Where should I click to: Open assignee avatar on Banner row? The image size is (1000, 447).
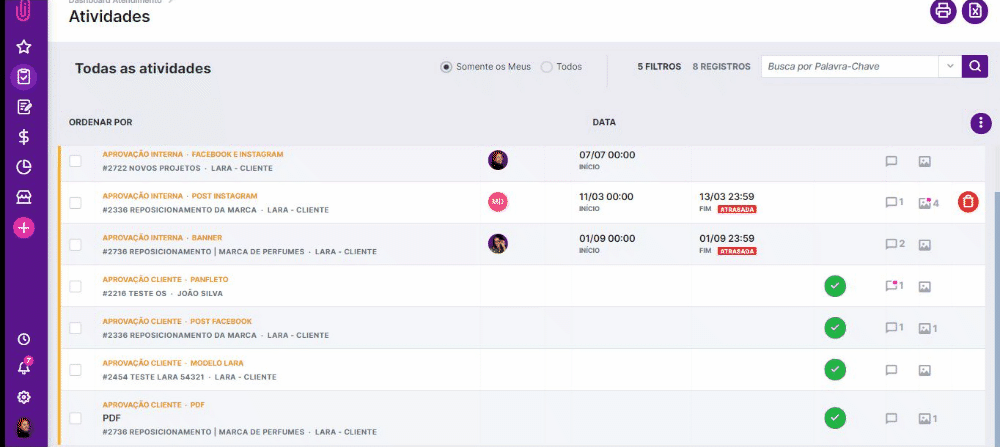click(498, 244)
